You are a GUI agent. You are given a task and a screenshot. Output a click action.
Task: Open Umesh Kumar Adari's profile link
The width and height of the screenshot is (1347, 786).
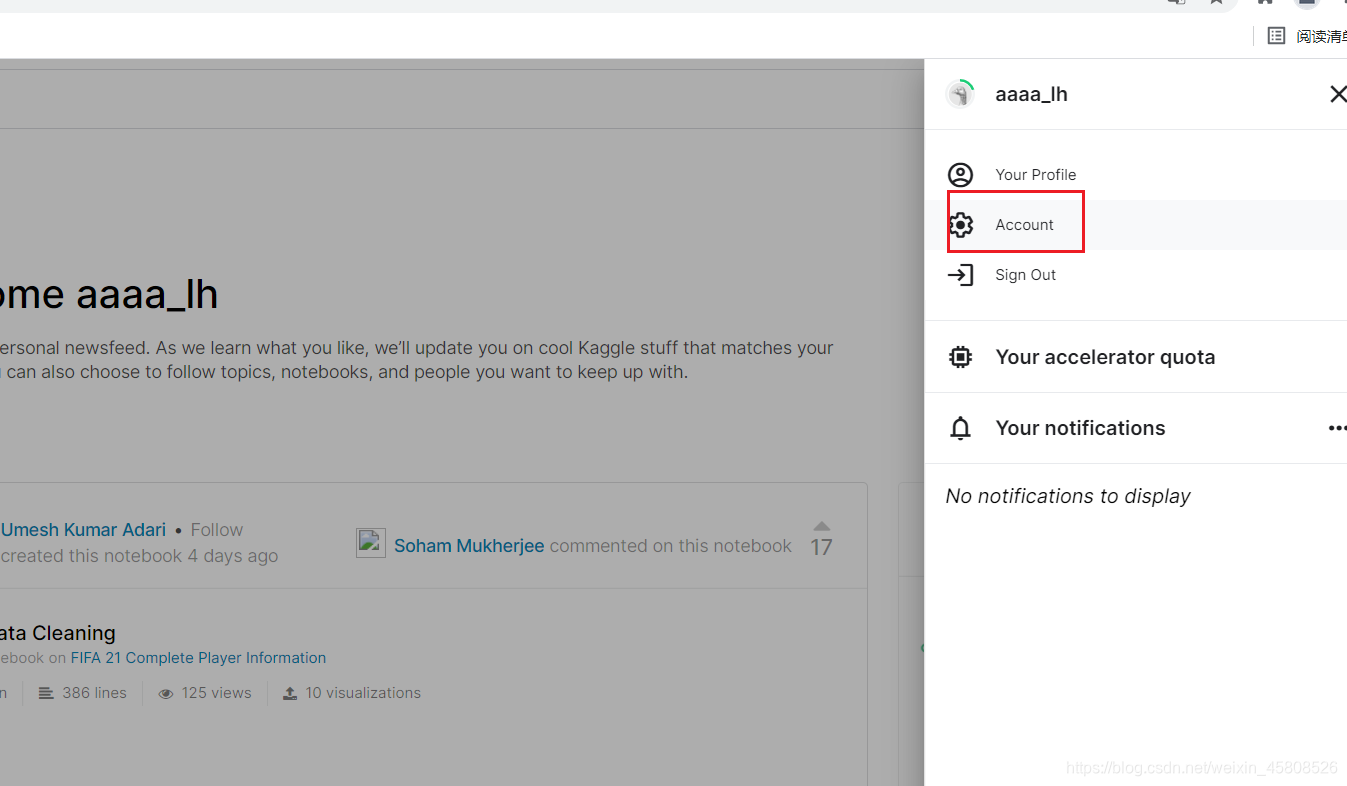(x=83, y=530)
